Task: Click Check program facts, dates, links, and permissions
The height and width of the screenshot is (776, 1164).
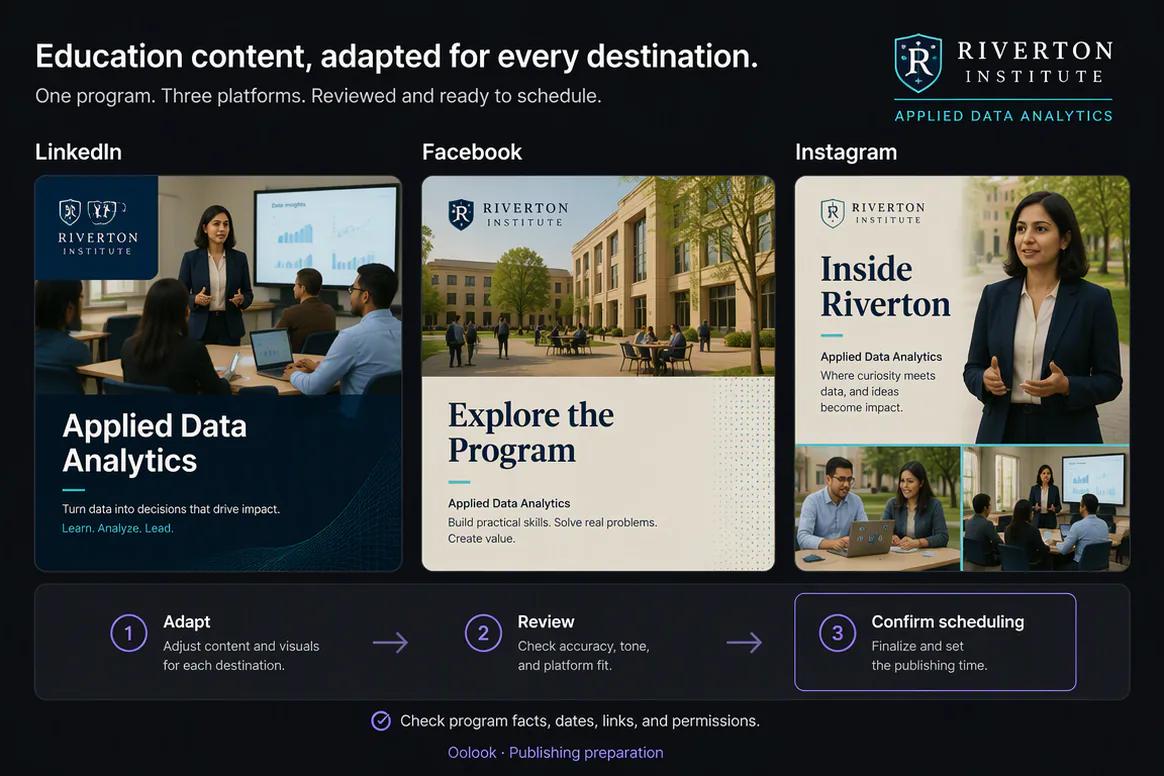Action: (x=580, y=721)
